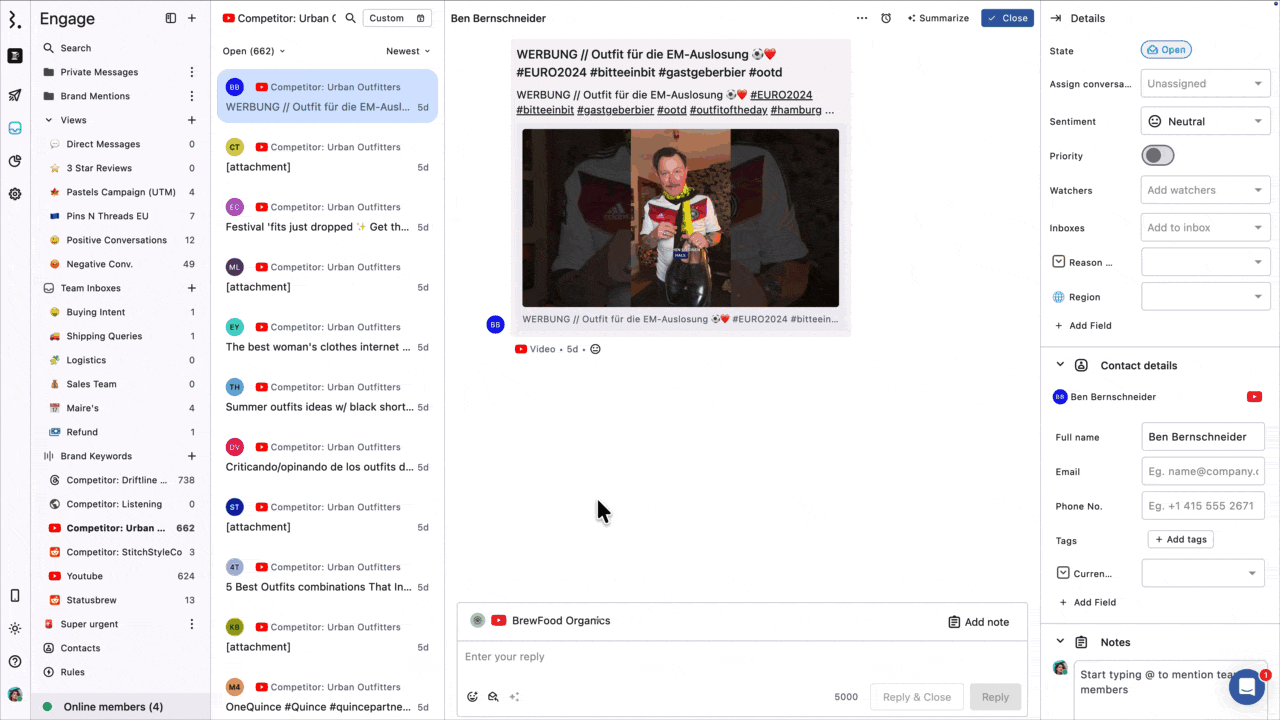
Task: Click the plus icon next to Engage
Action: click(192, 18)
